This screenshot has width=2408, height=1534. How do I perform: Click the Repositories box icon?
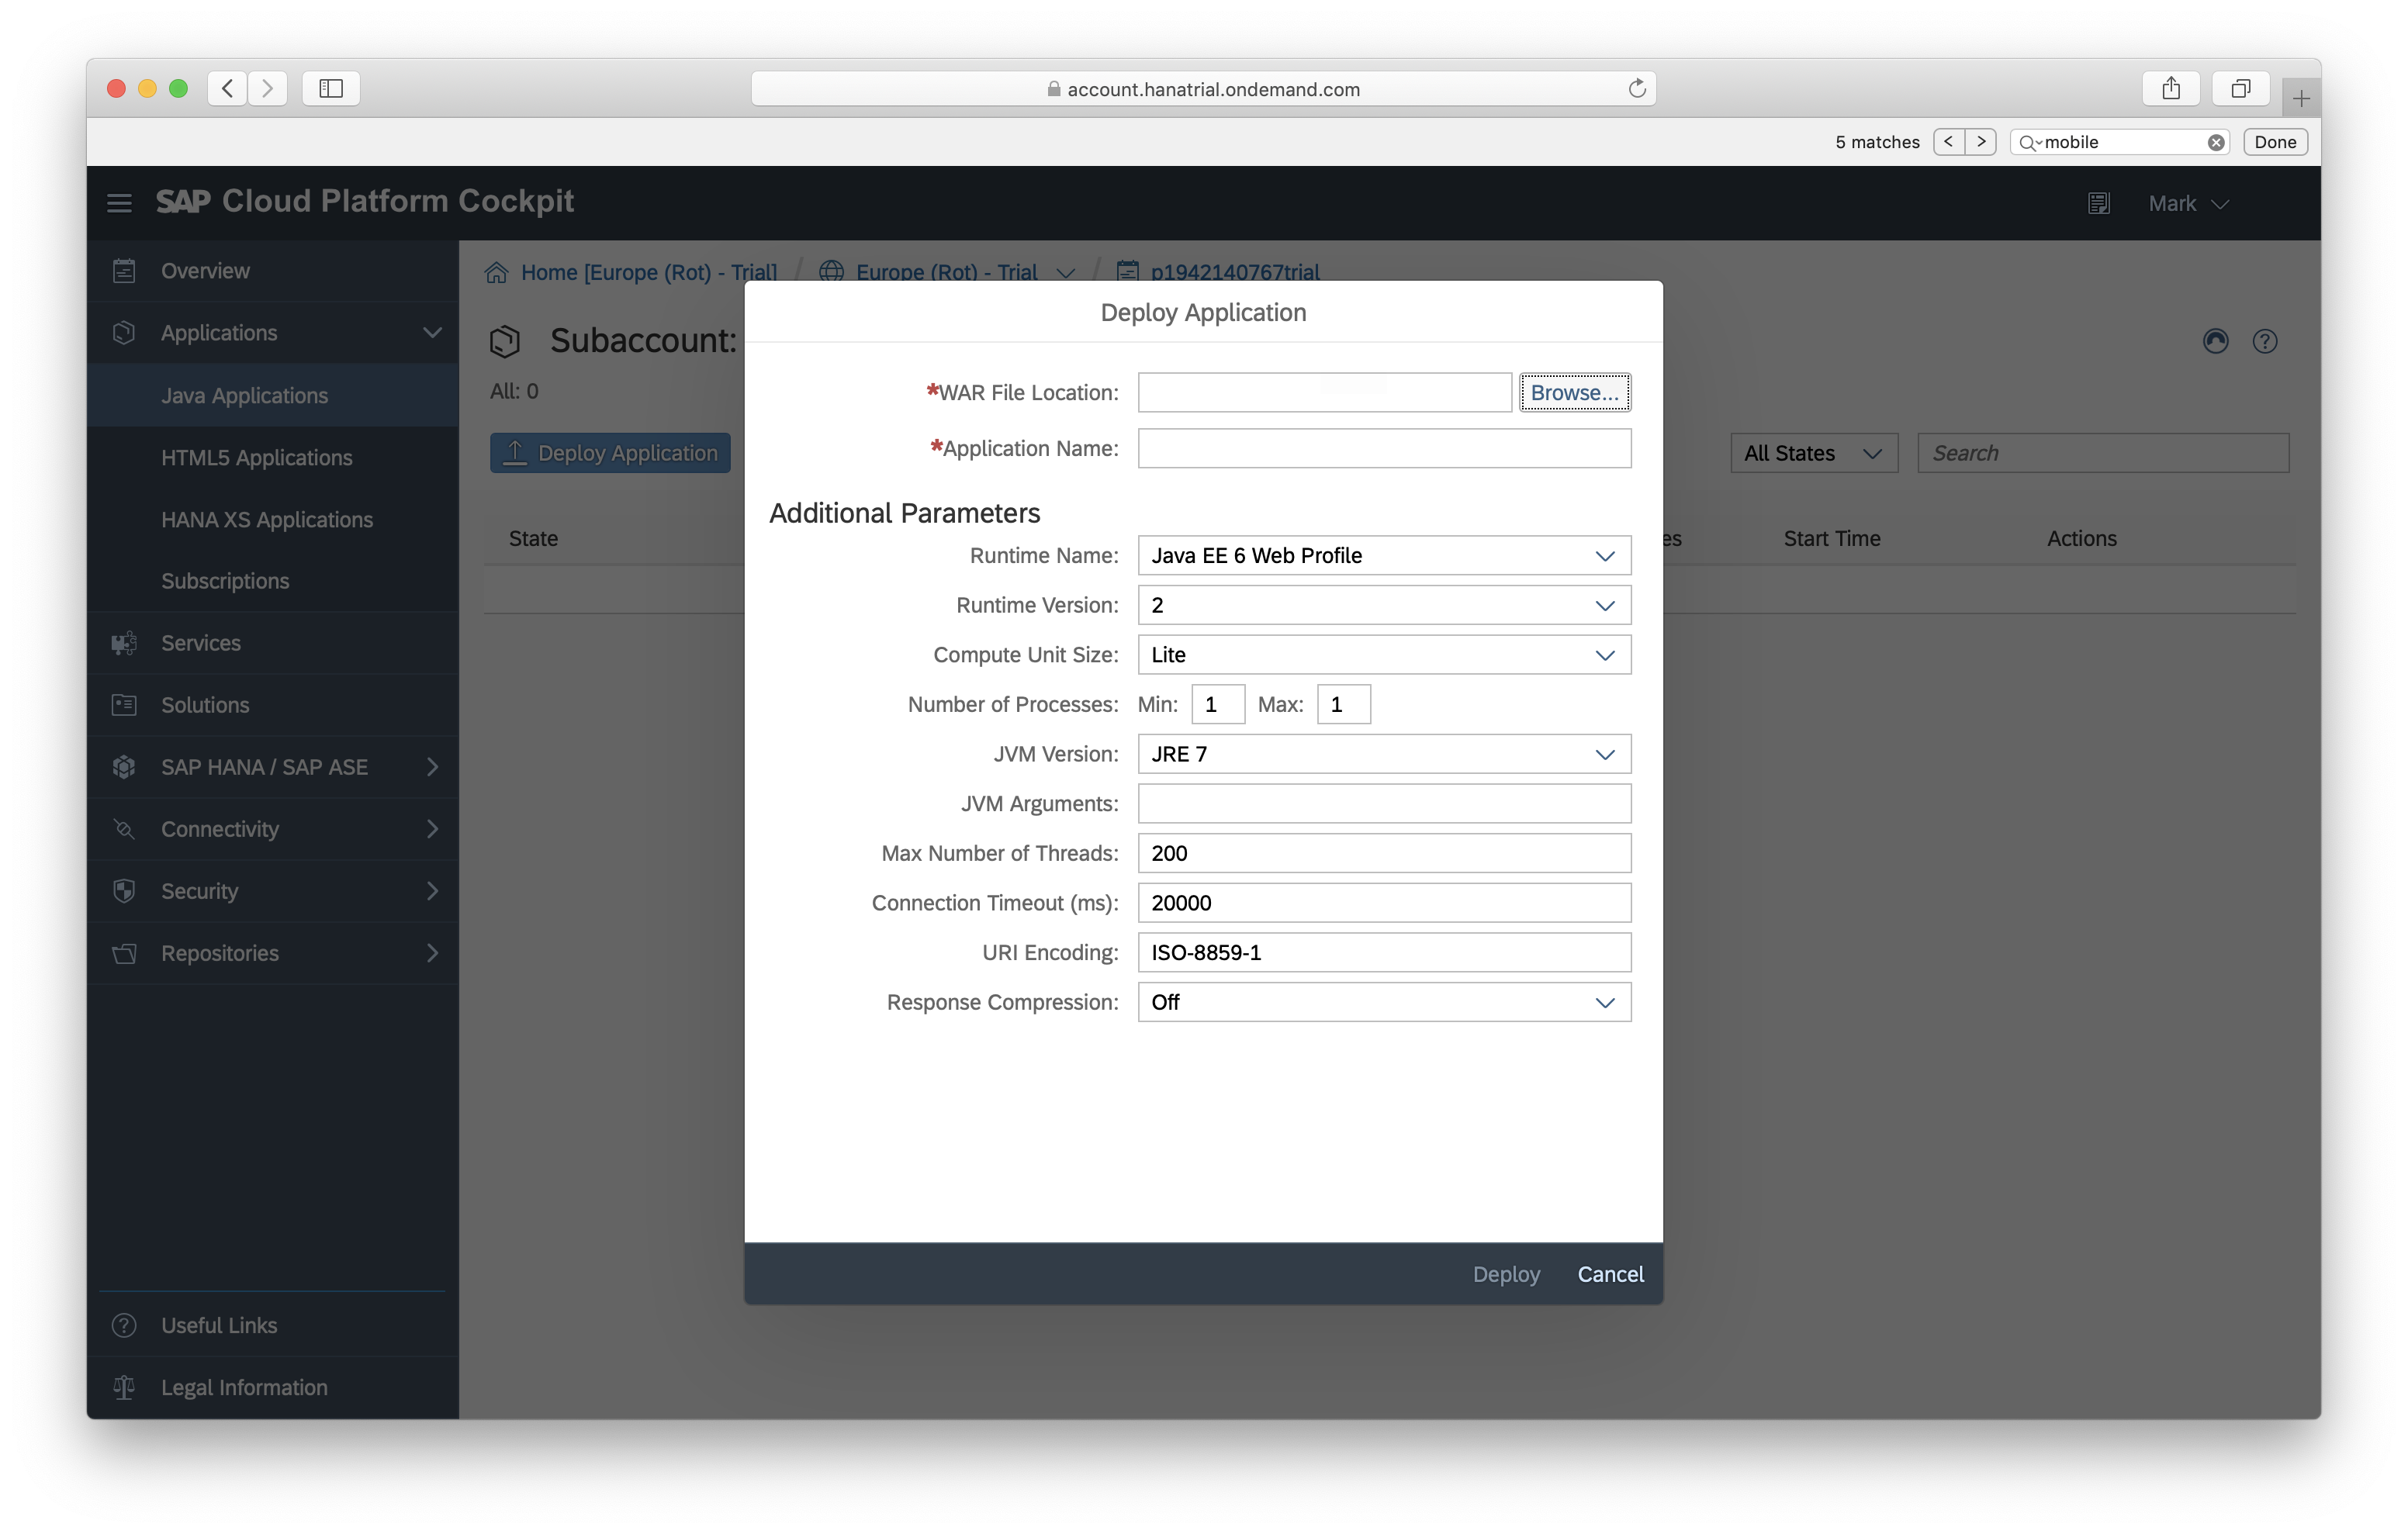124,953
